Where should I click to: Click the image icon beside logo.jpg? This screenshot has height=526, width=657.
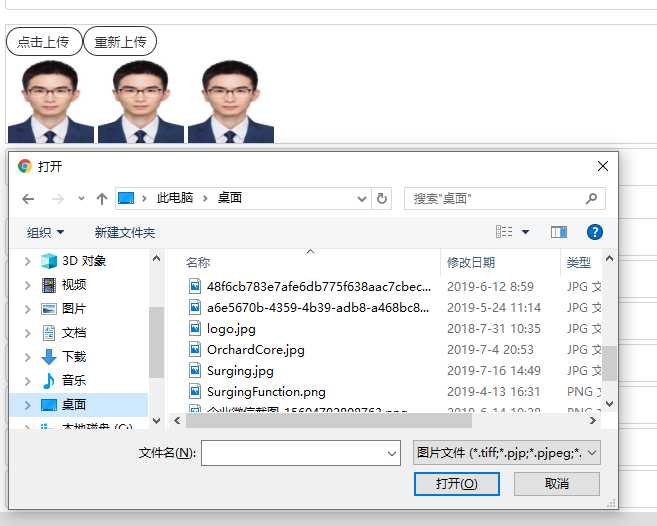[195, 328]
